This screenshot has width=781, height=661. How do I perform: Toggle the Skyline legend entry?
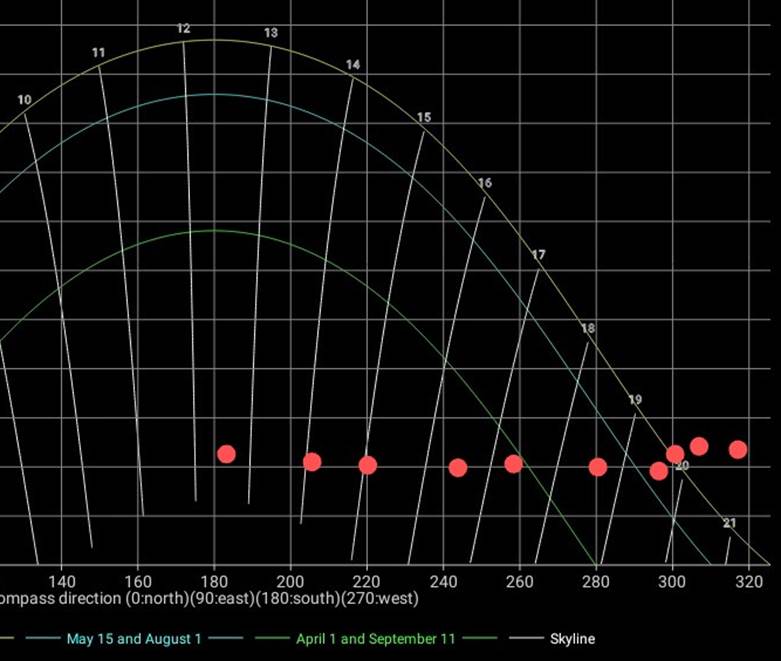(572, 638)
